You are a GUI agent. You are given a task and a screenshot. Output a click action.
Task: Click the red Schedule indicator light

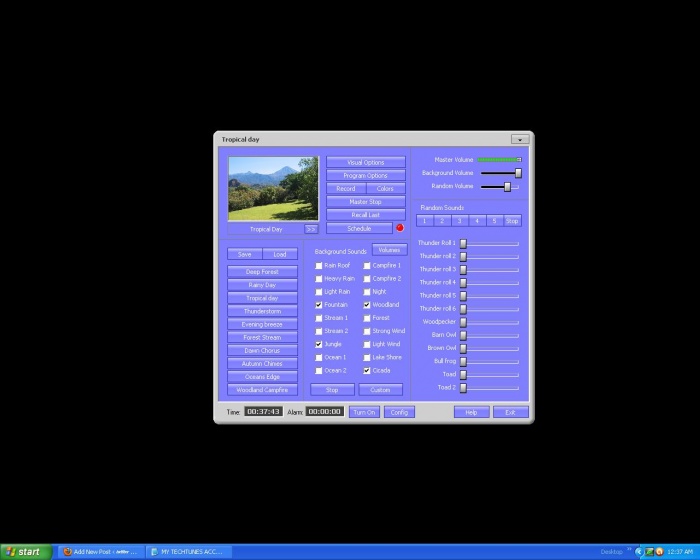[x=400, y=228]
